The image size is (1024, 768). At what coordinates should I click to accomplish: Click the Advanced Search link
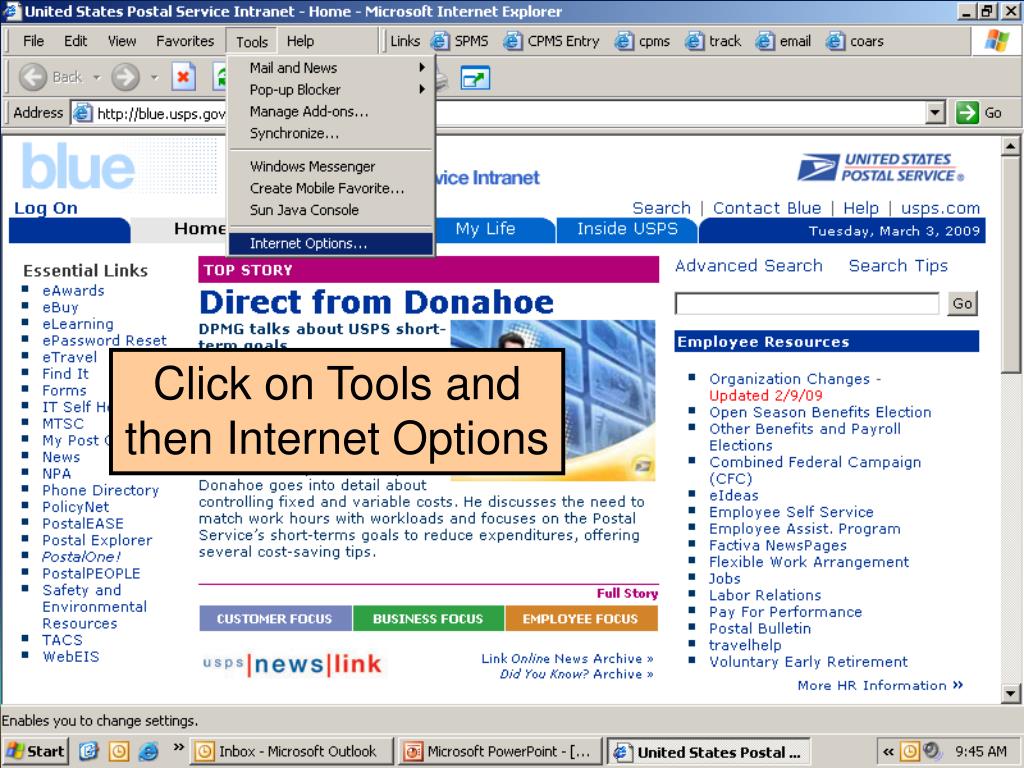click(748, 266)
